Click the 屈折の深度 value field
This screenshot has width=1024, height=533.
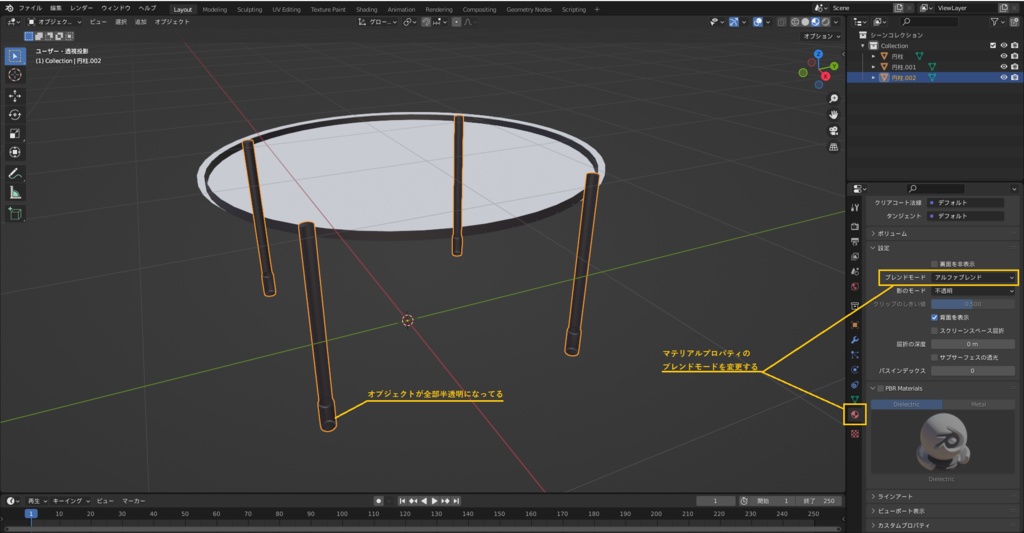(x=971, y=344)
